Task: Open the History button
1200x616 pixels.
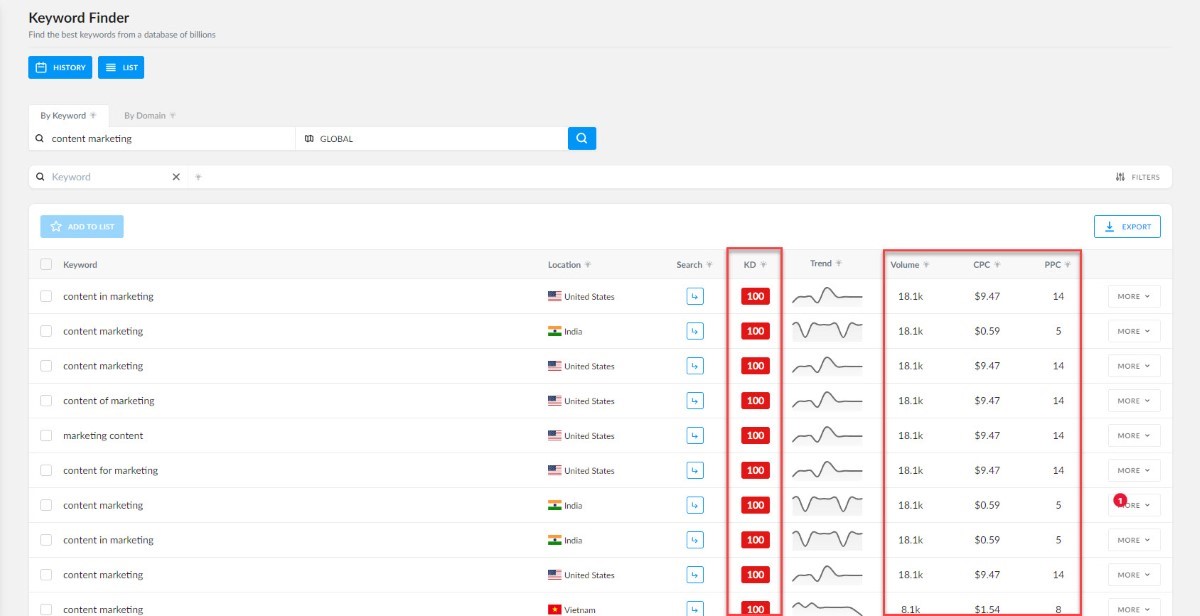Action: [x=60, y=67]
